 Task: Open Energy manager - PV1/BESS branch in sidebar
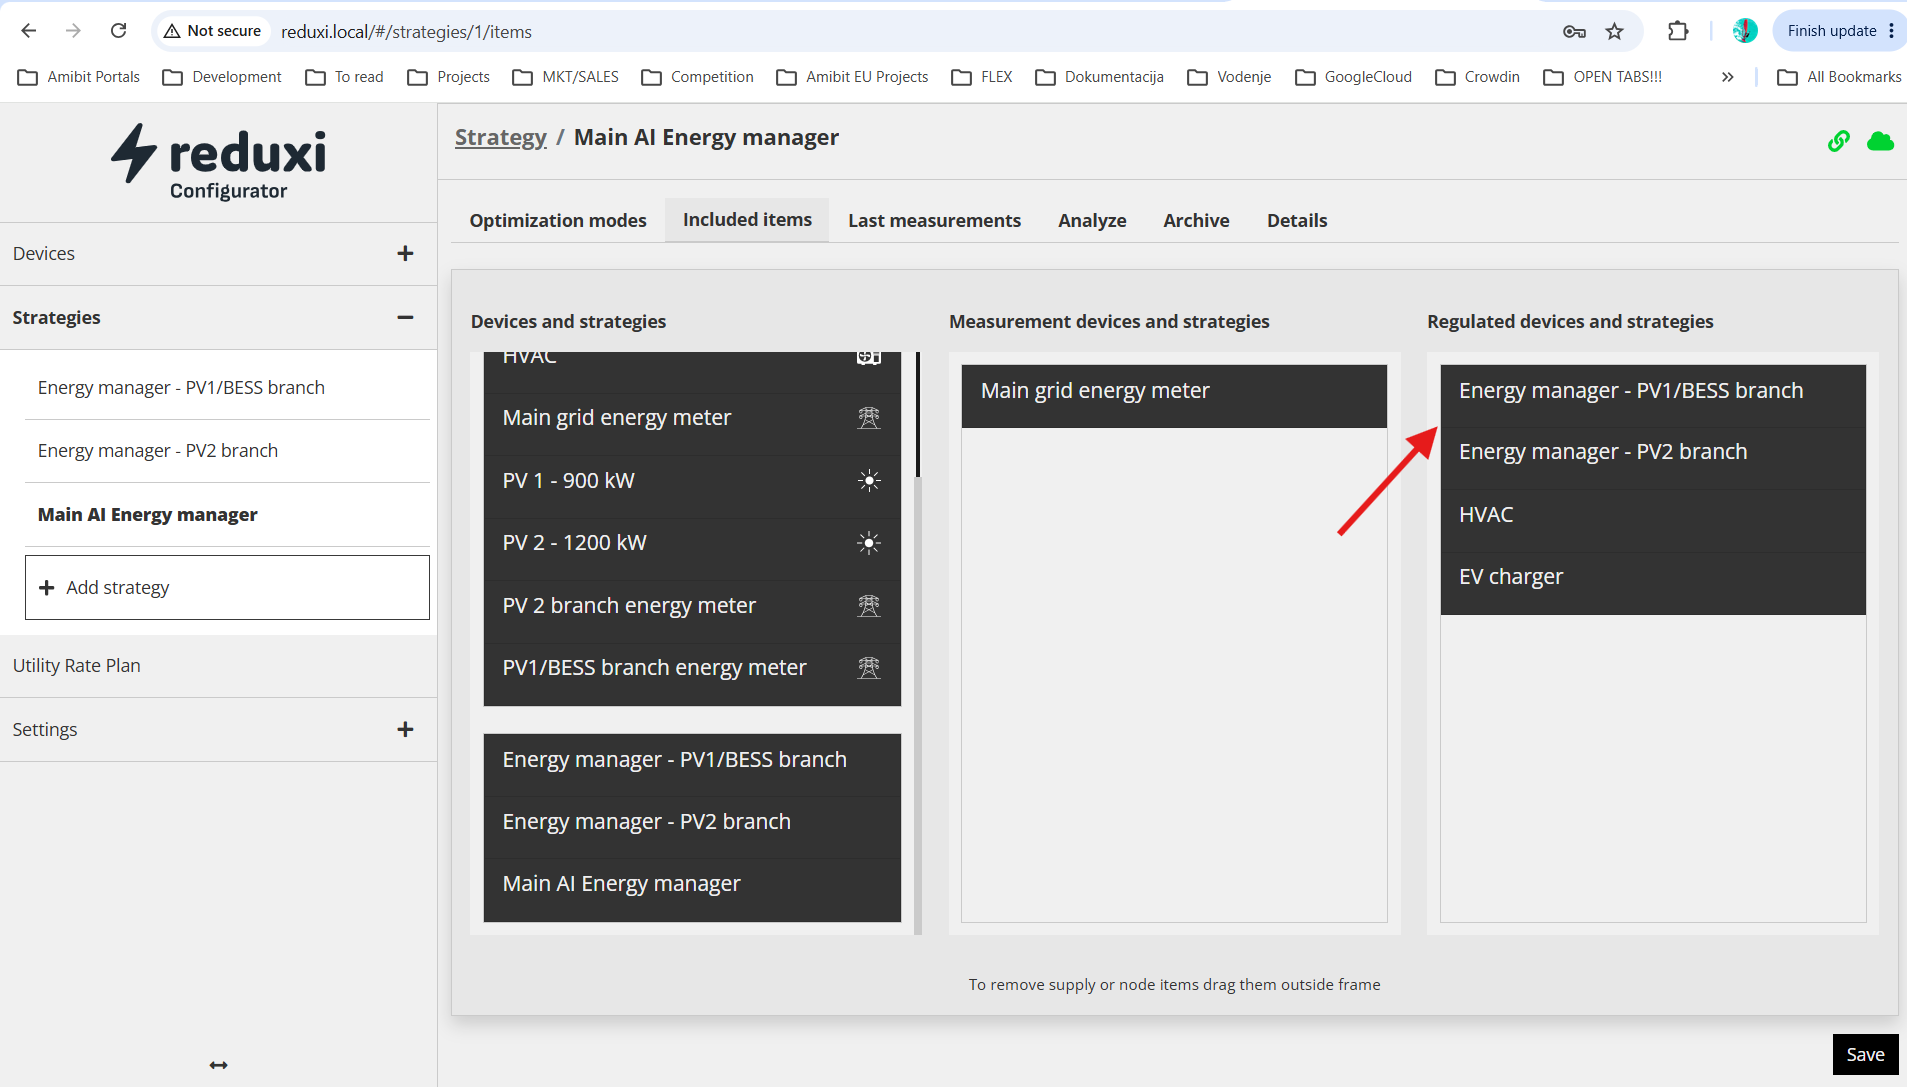click(227, 388)
